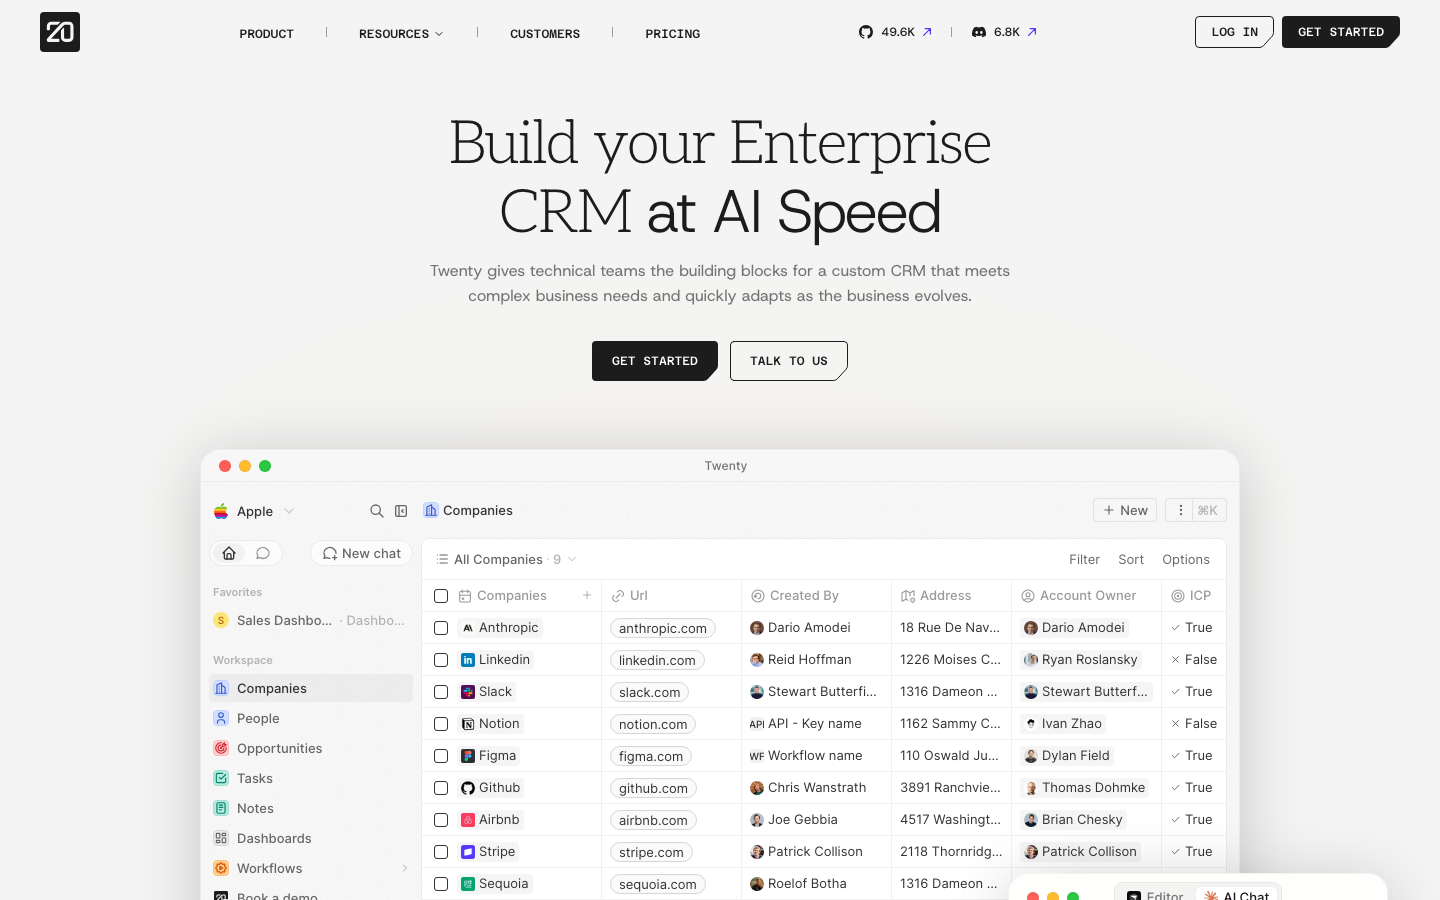Viewport: 1440px width, 900px height.
Task: Select the chat bubble icon tab
Action: click(x=263, y=553)
